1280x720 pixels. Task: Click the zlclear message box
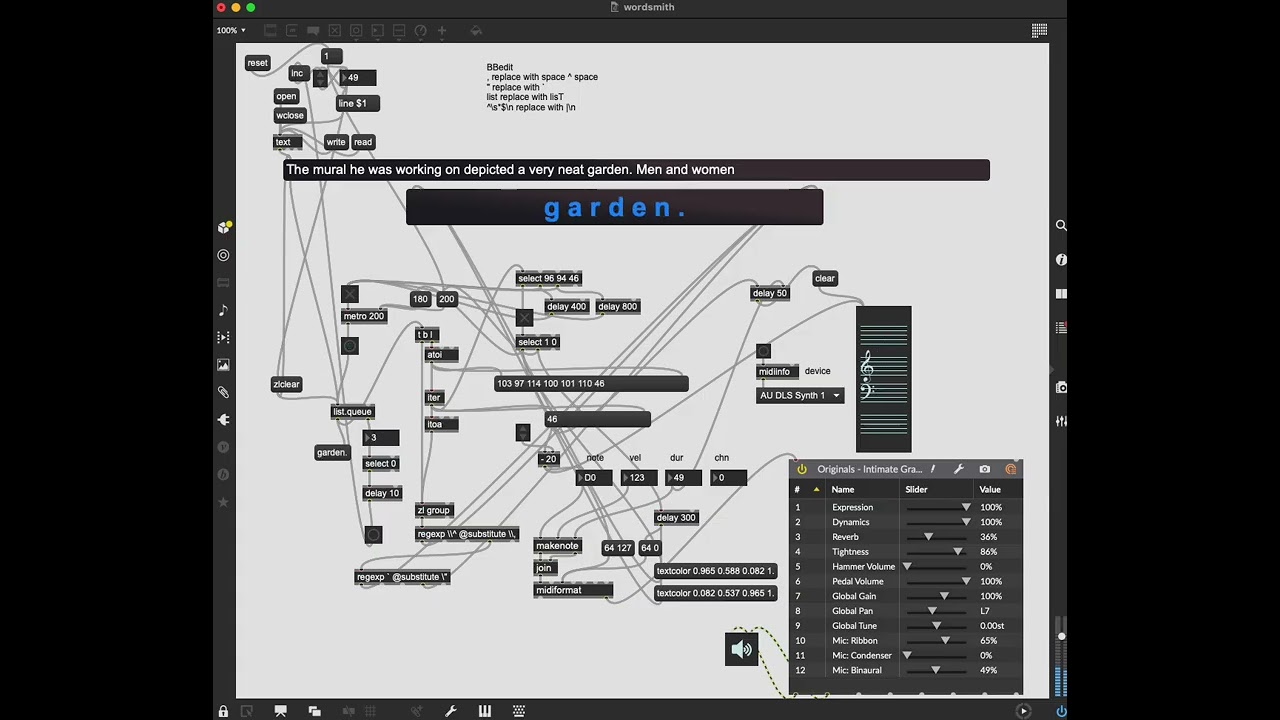(286, 384)
